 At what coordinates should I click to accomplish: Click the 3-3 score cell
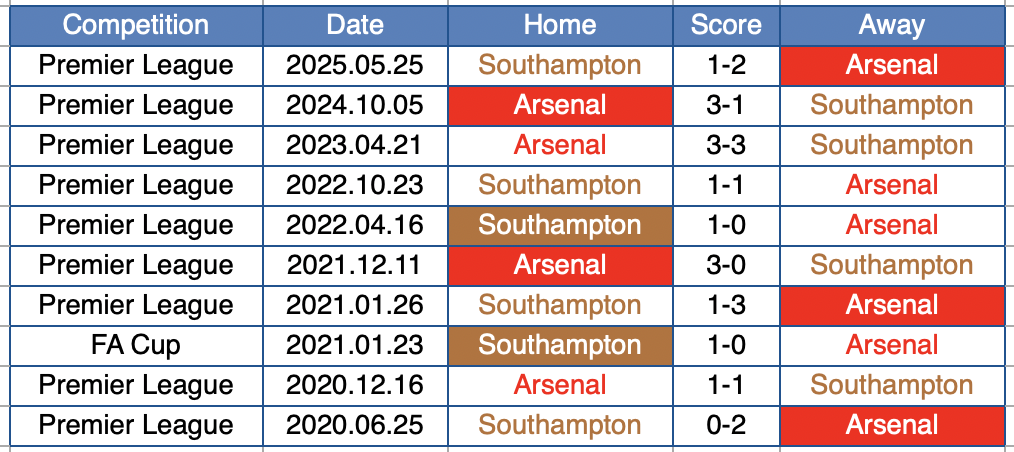click(x=726, y=145)
